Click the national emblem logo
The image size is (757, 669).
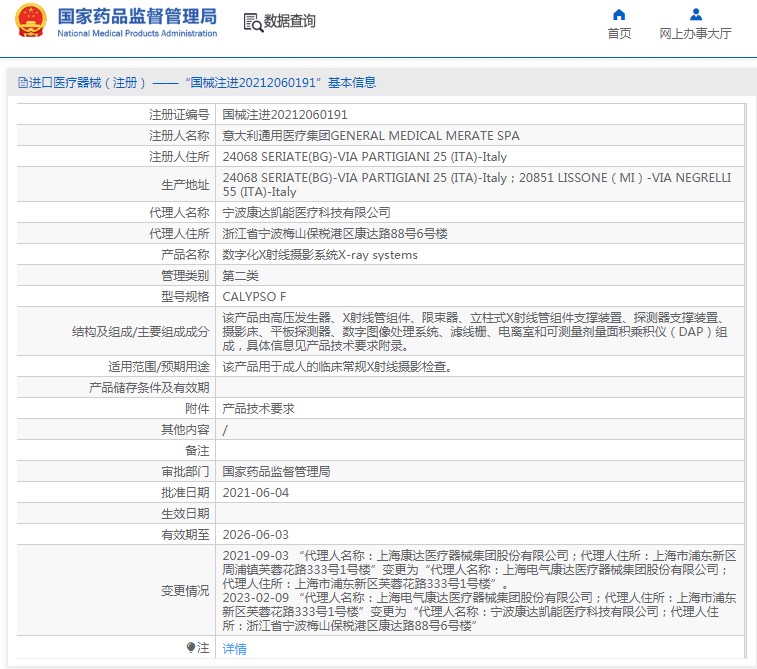(x=31, y=21)
